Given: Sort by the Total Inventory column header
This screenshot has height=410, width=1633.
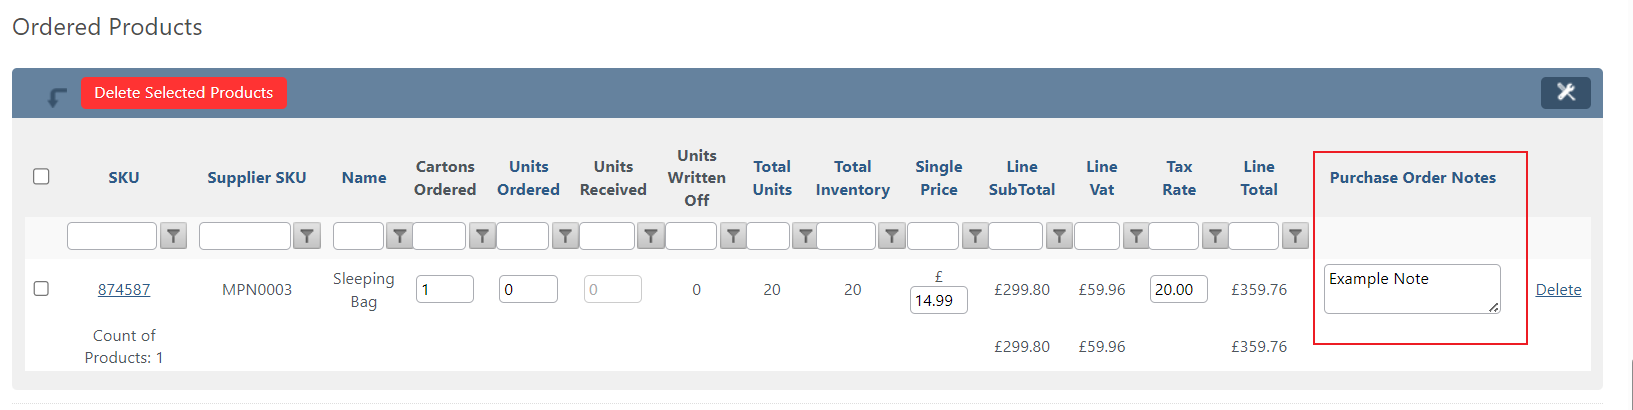Looking at the screenshot, I should click(853, 178).
